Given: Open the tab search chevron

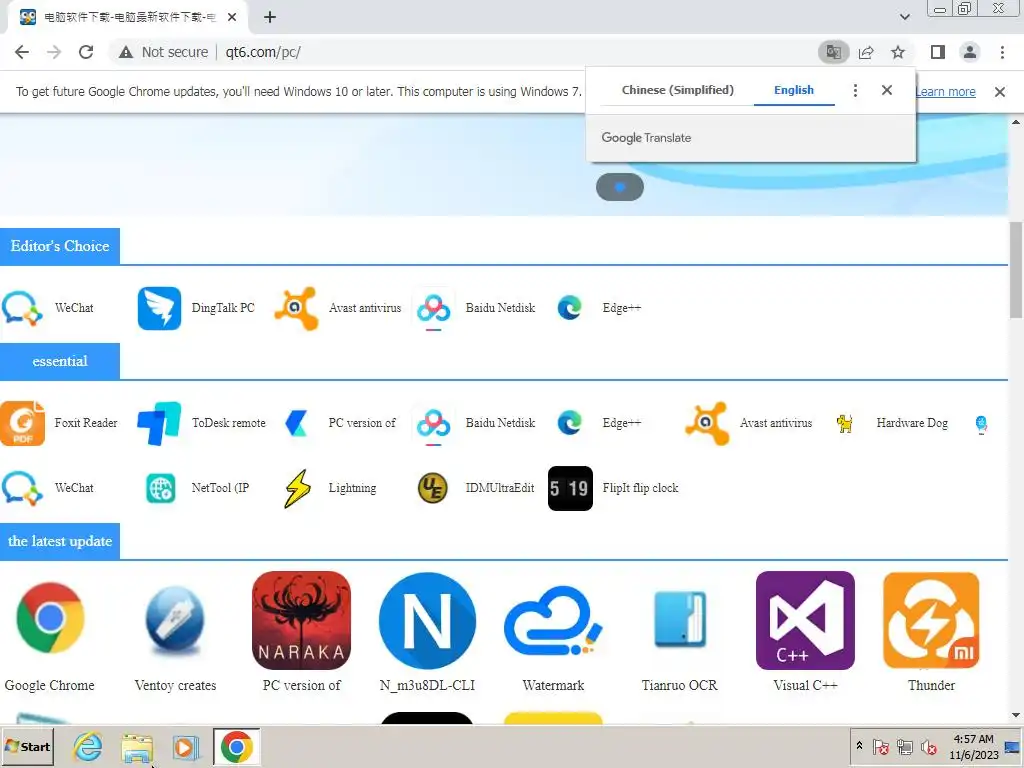Looking at the screenshot, I should 904,17.
